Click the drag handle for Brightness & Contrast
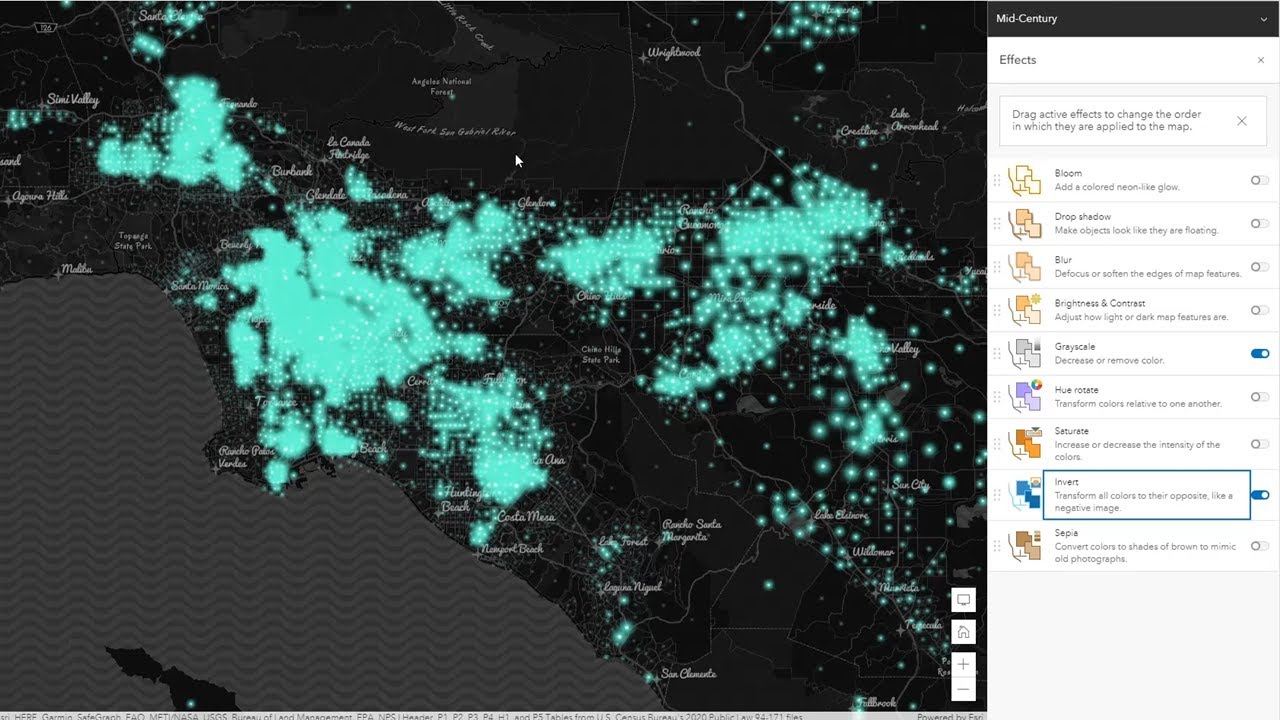This screenshot has width=1280, height=720. (x=996, y=310)
